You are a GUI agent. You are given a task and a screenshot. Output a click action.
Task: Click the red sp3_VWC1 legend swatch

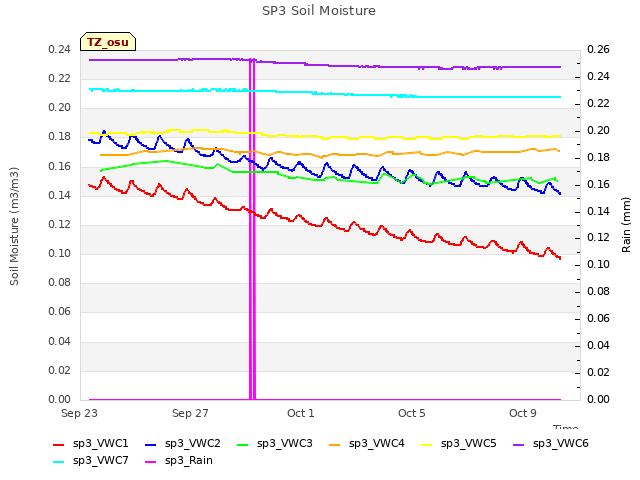click(59, 445)
